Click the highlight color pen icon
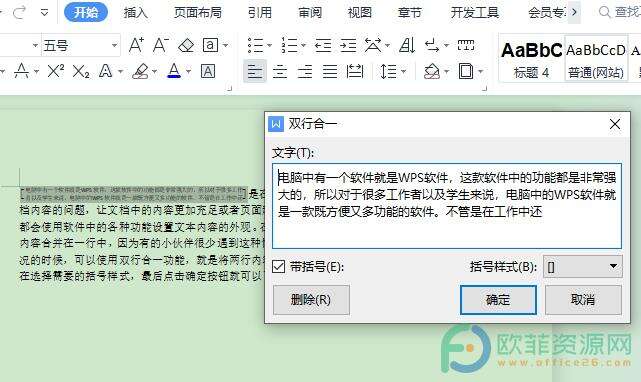The width and height of the screenshot is (641, 382). [141, 72]
